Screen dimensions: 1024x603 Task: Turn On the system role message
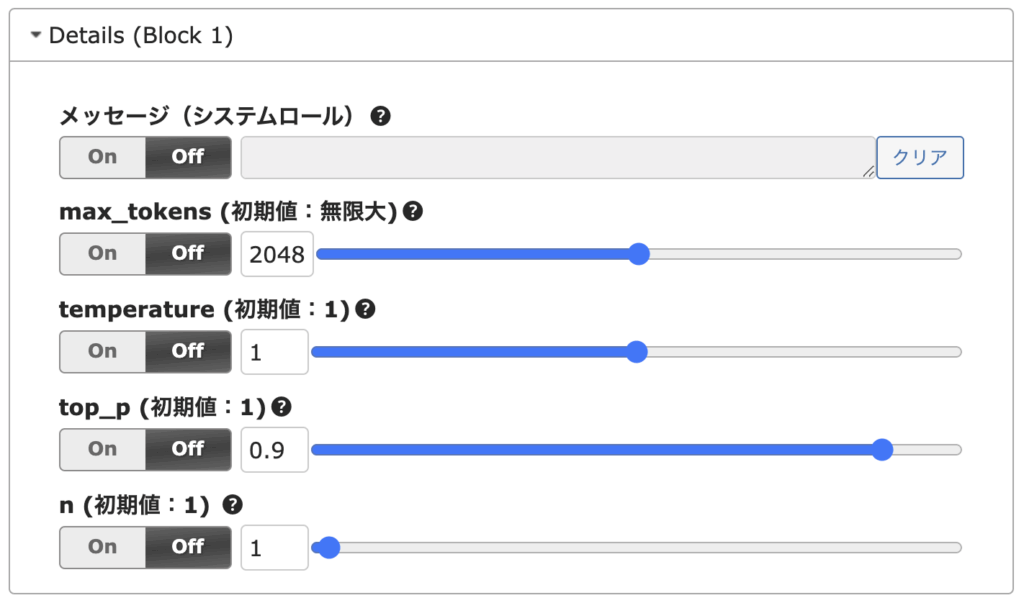pos(103,157)
